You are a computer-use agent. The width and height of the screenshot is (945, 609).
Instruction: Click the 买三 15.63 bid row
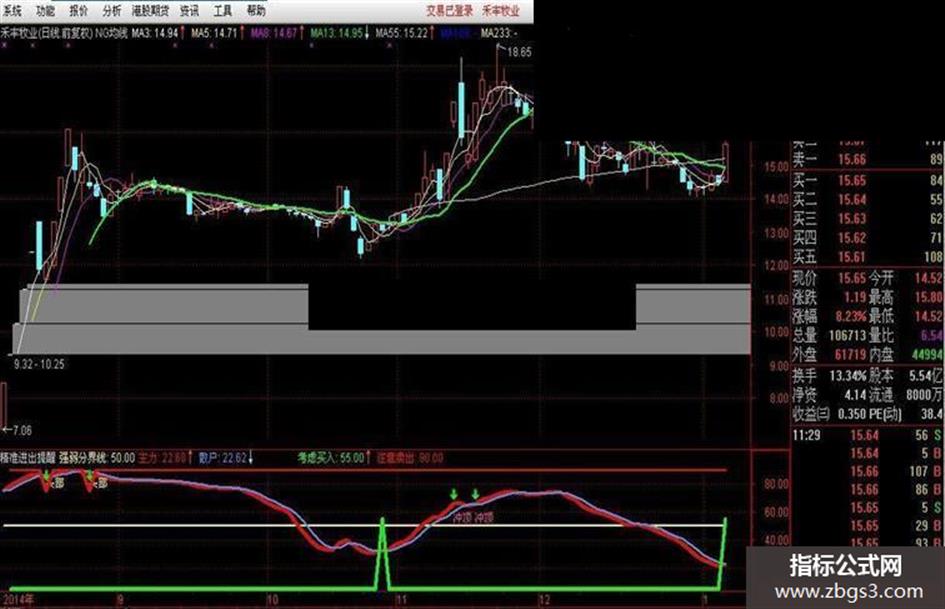[x=867, y=218]
